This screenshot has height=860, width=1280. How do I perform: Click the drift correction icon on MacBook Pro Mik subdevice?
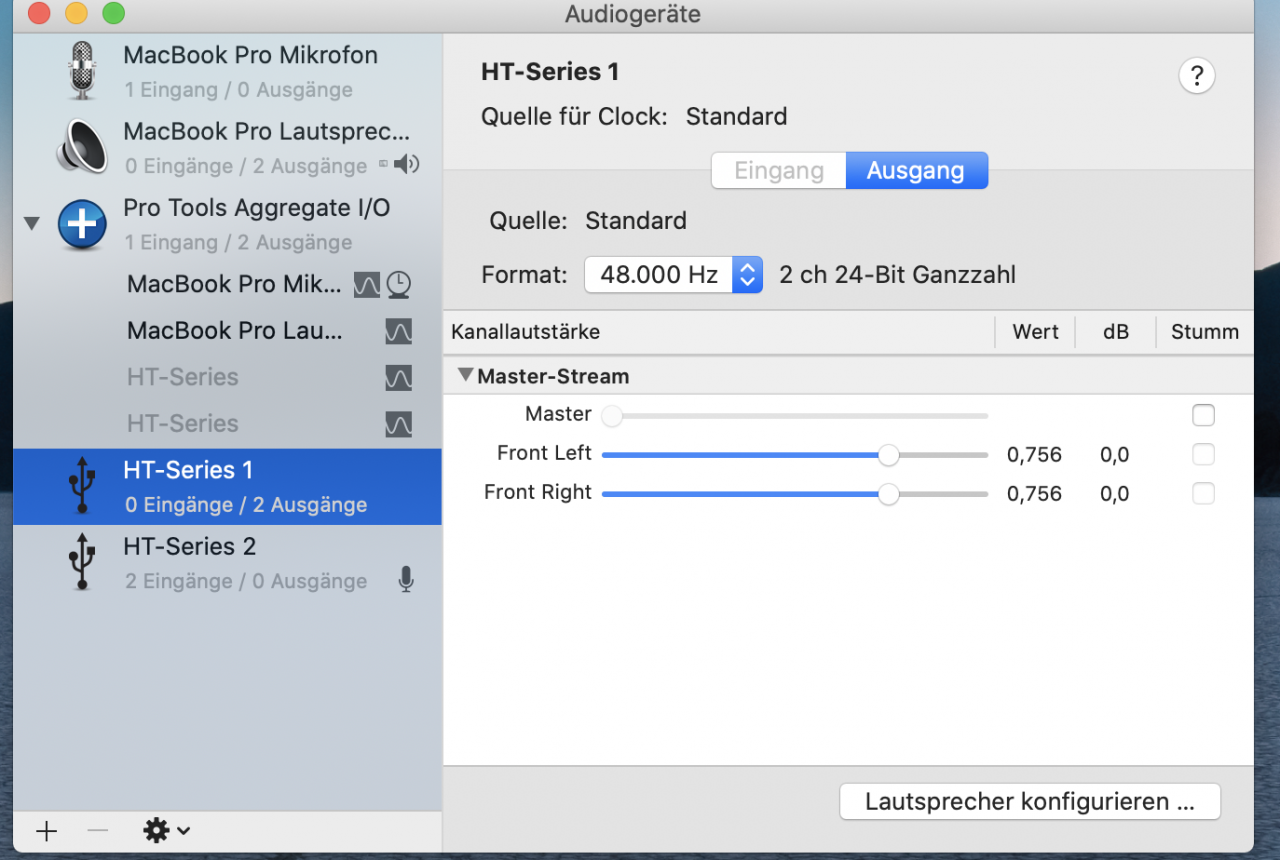pyautogui.click(x=367, y=285)
